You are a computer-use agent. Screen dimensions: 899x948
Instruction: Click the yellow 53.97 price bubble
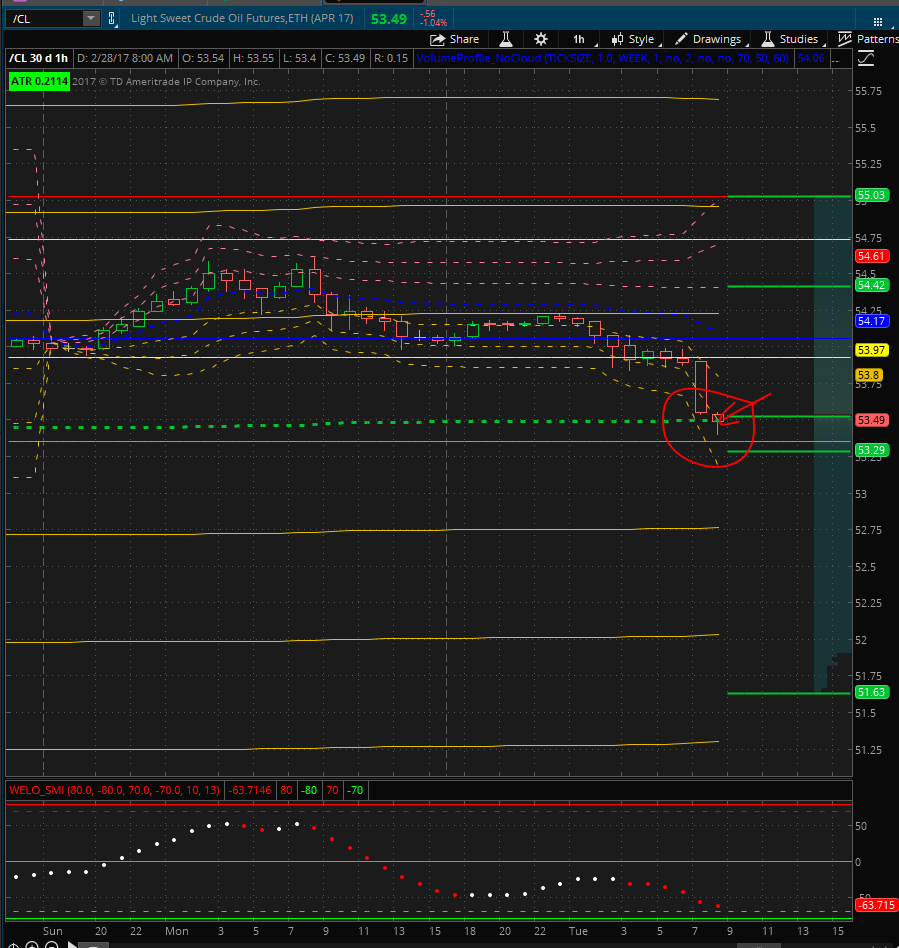coord(871,350)
